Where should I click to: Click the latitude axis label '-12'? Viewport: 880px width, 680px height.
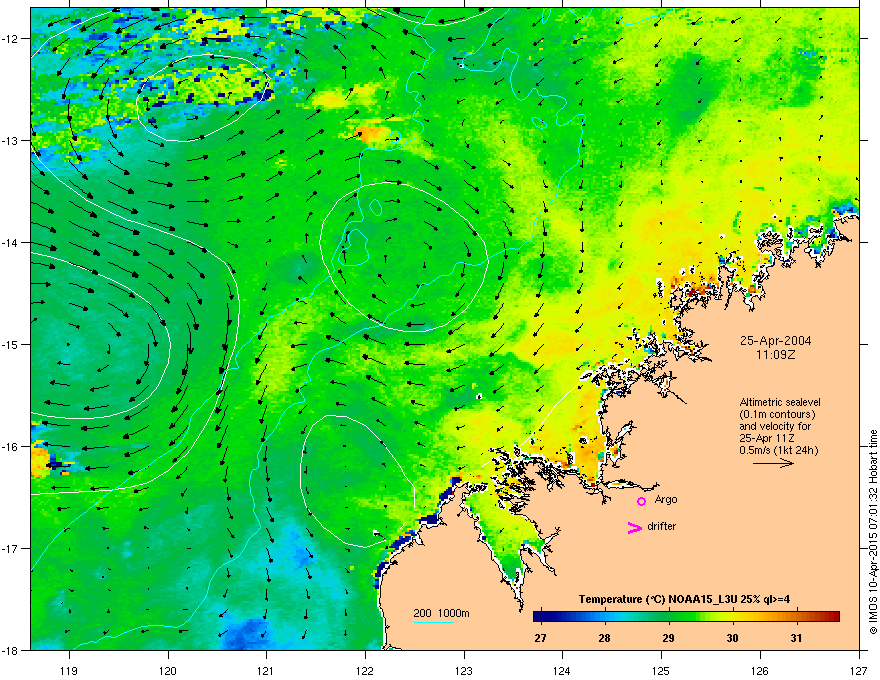point(11,39)
